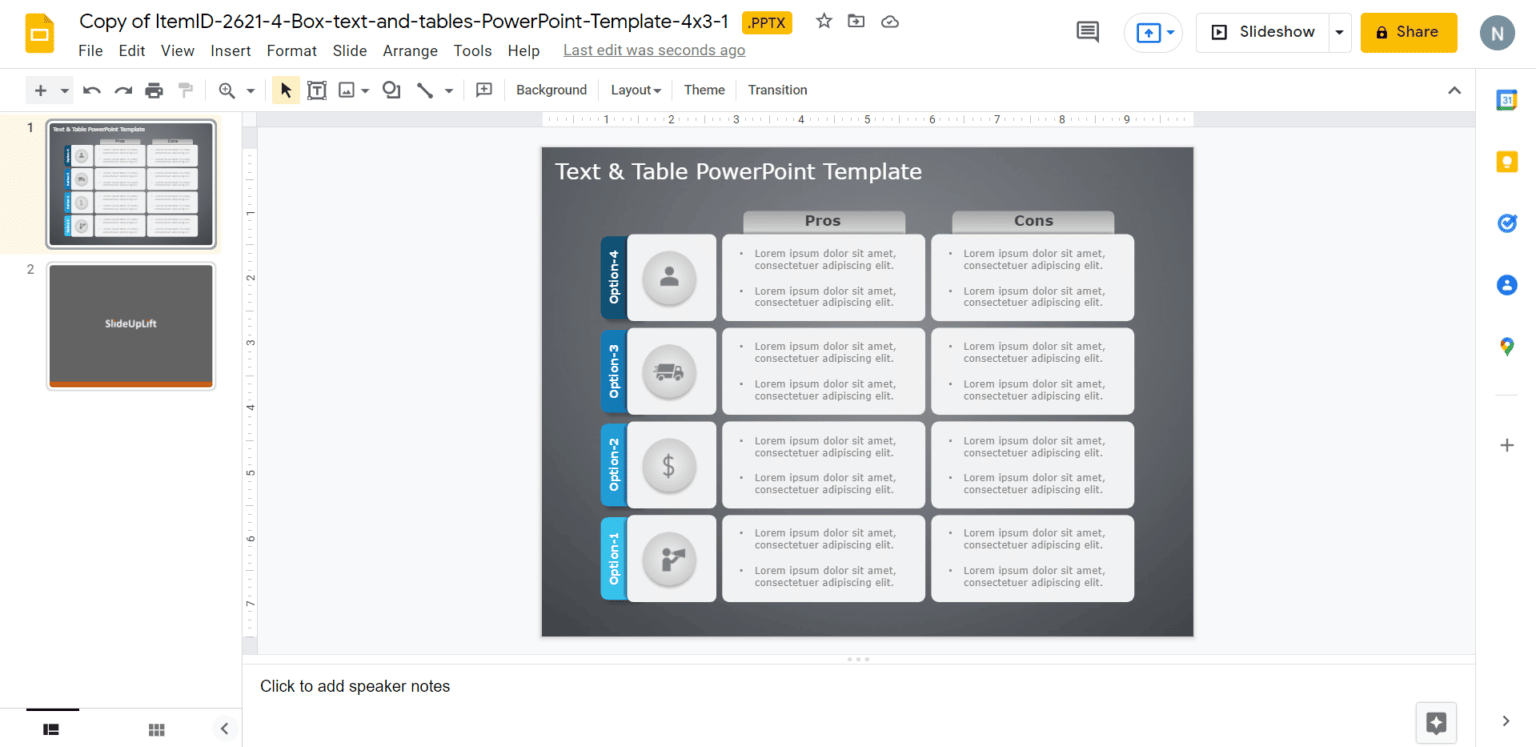Open Google Calendar from the side panel

coord(1507,100)
